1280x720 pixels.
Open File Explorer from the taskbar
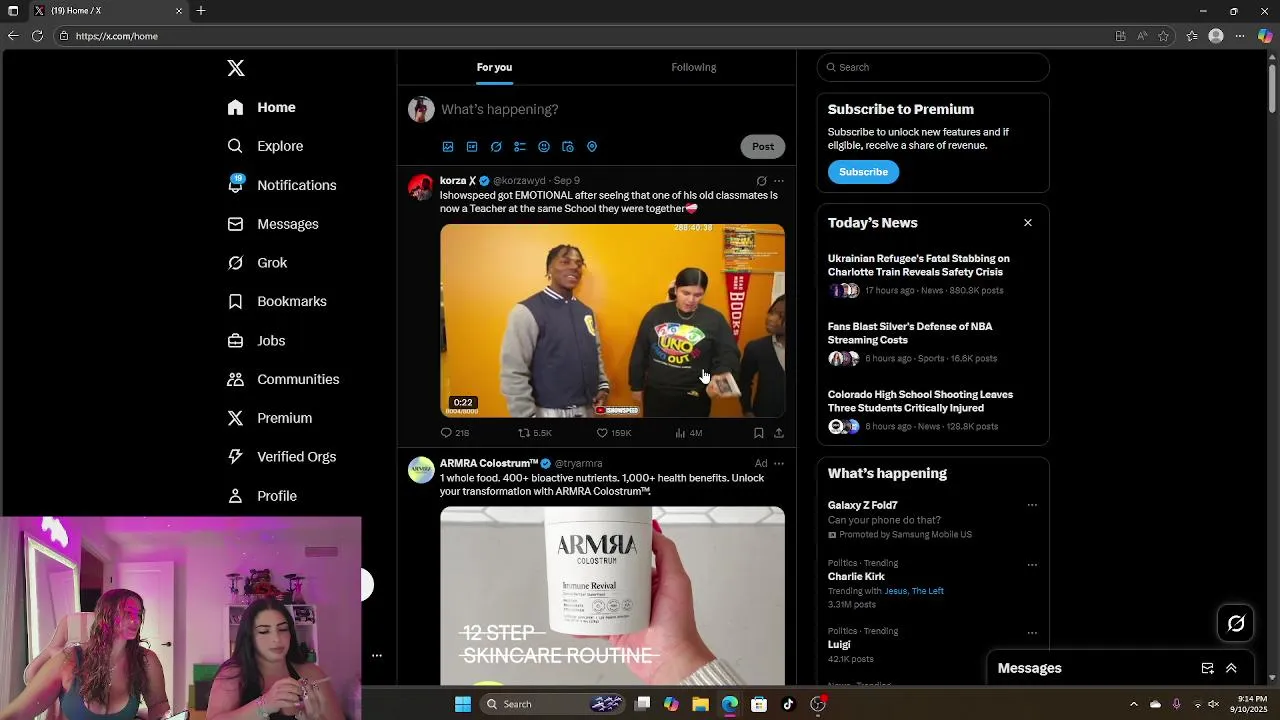coord(700,704)
